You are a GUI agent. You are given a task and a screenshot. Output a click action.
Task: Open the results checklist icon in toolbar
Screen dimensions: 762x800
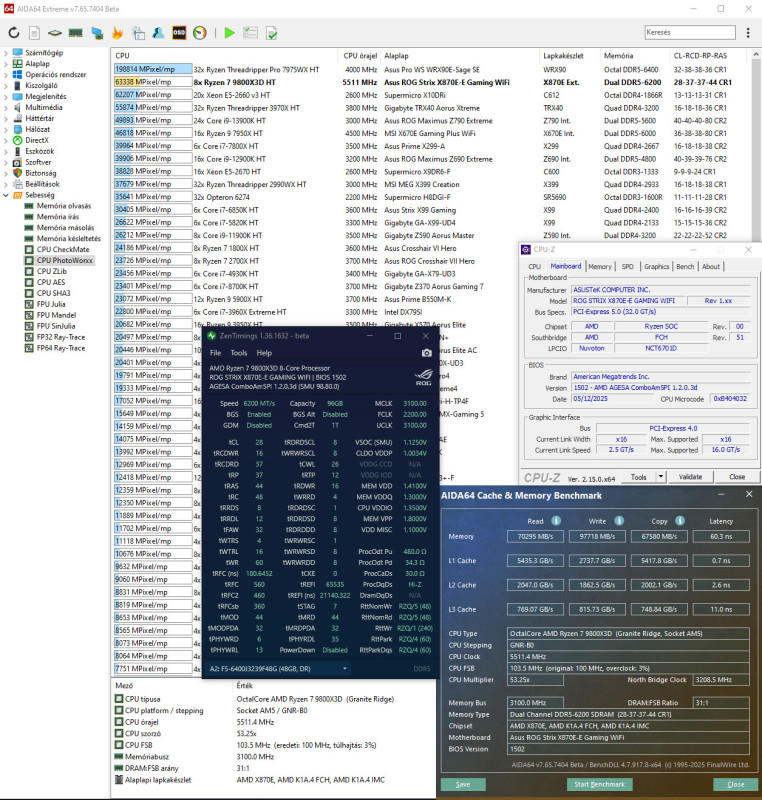click(x=250, y=33)
